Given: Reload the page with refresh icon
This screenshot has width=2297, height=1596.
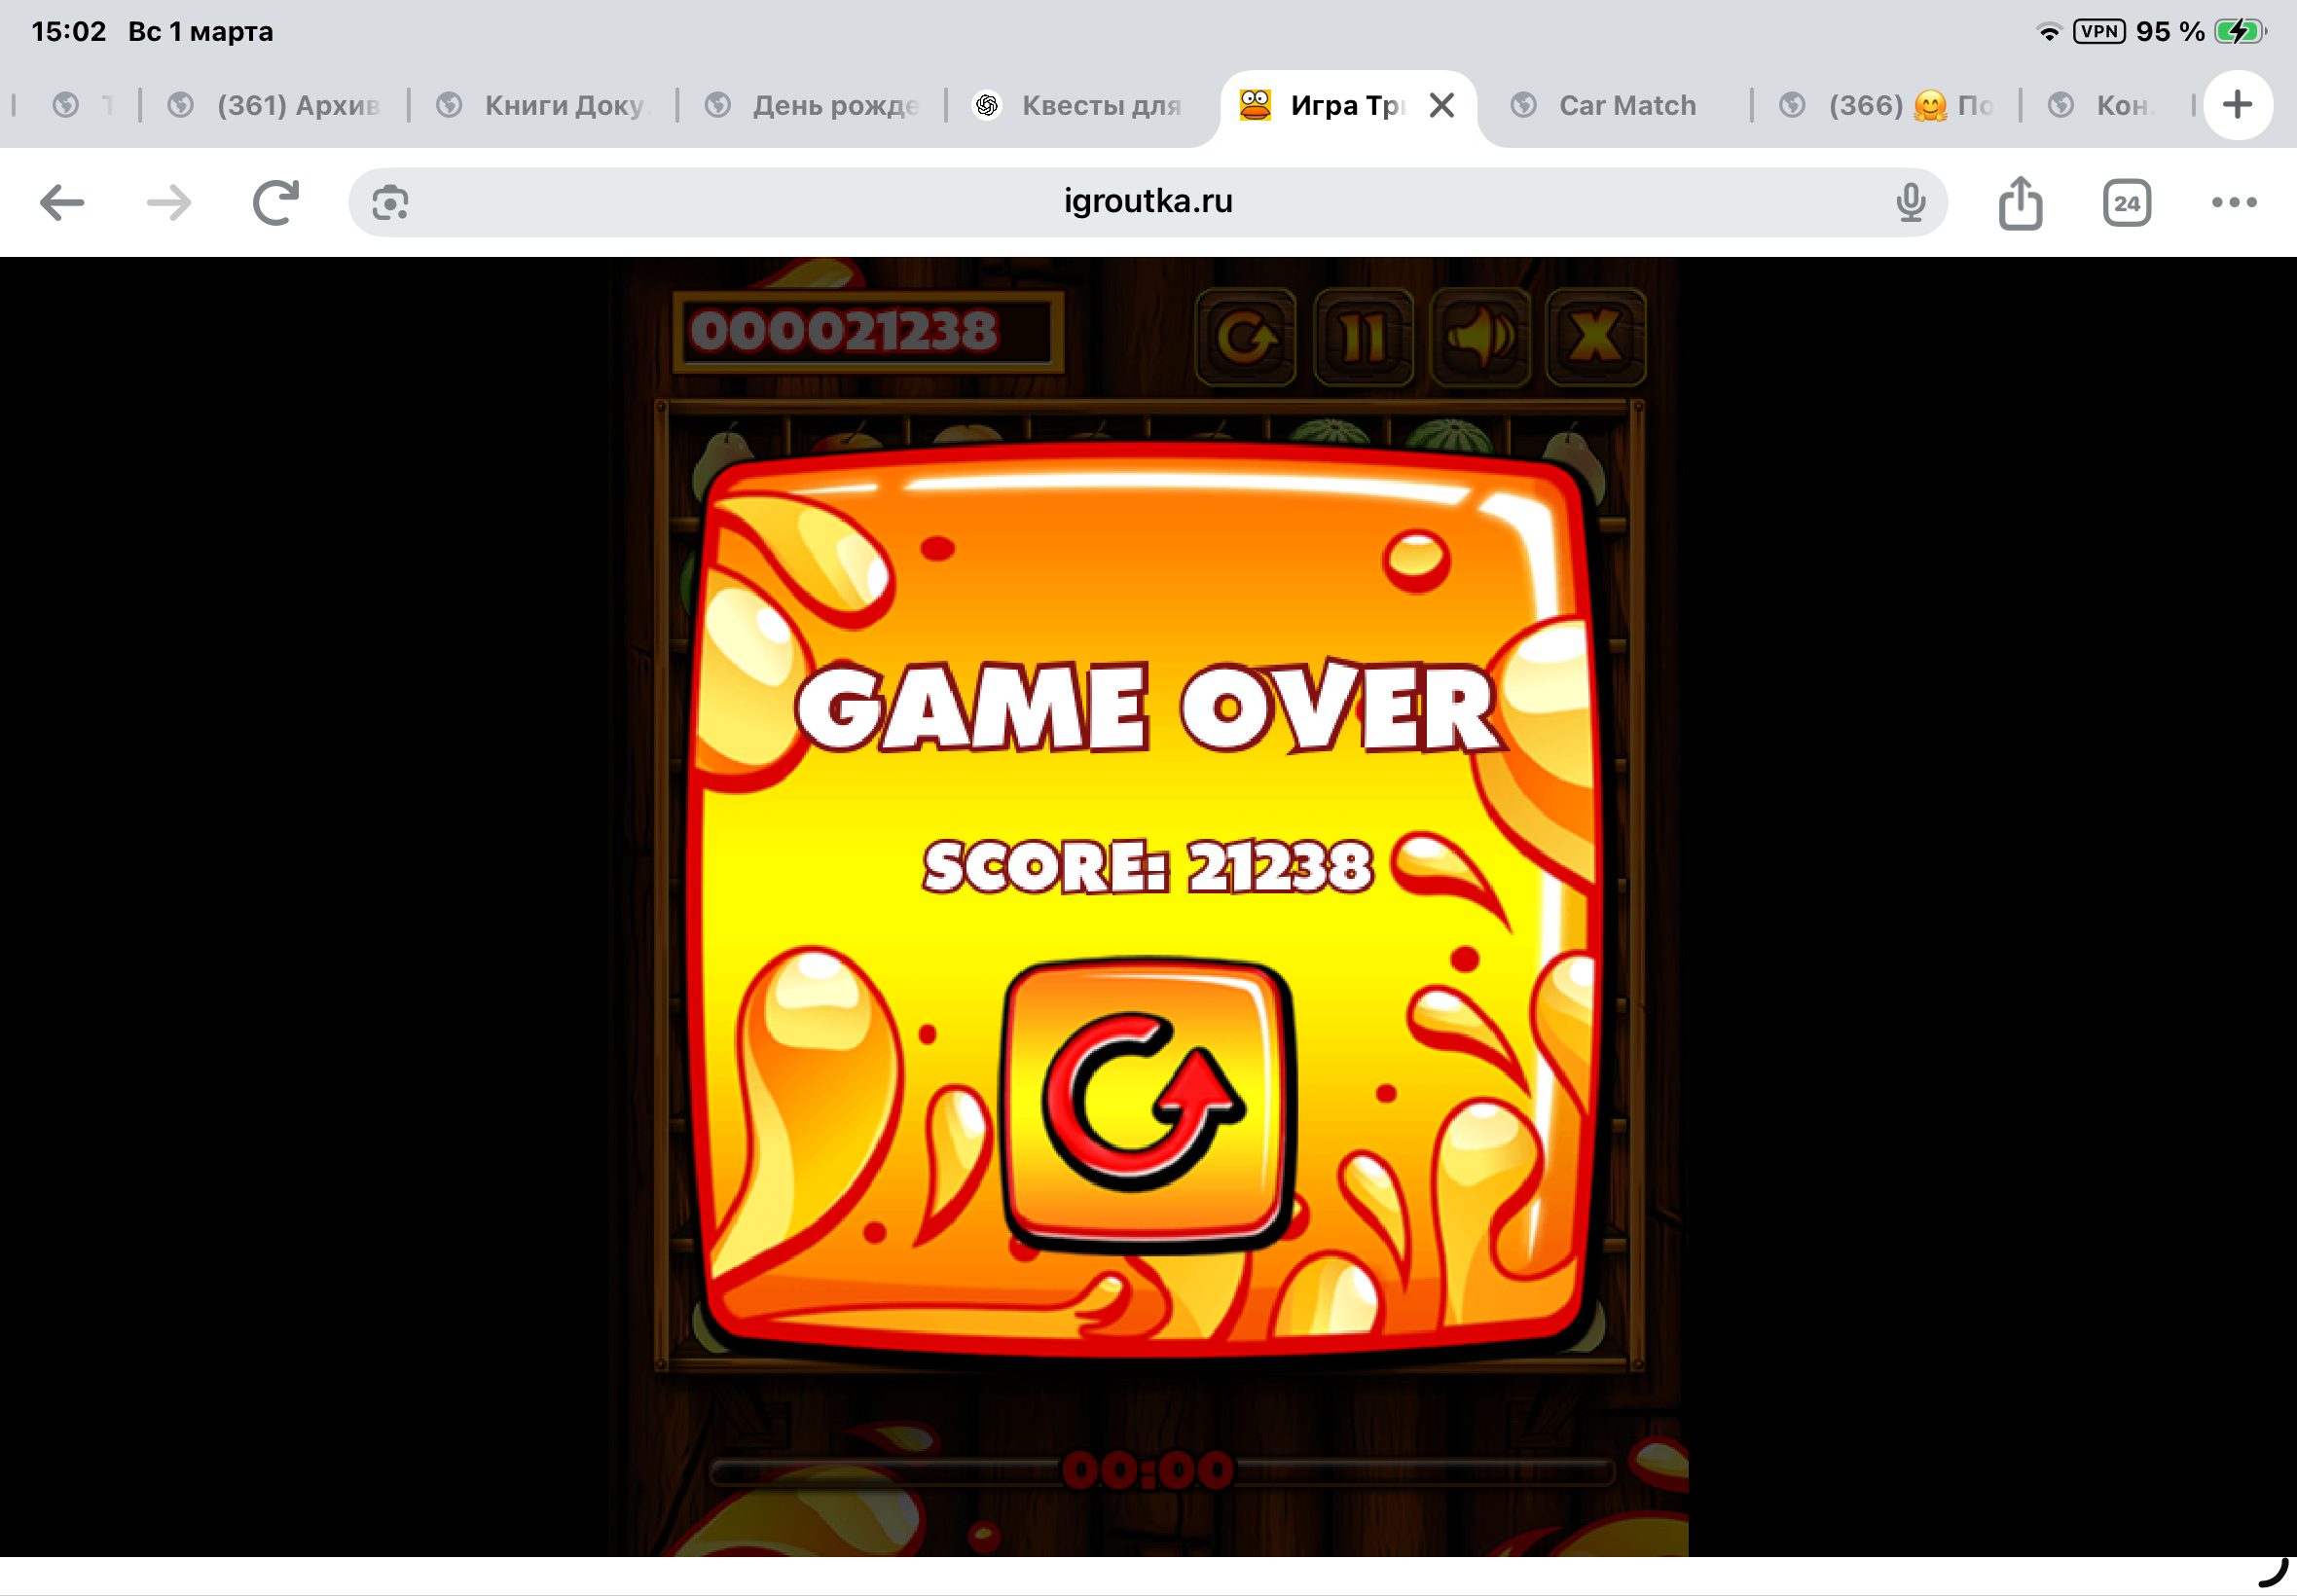Looking at the screenshot, I should pyautogui.click(x=275, y=203).
